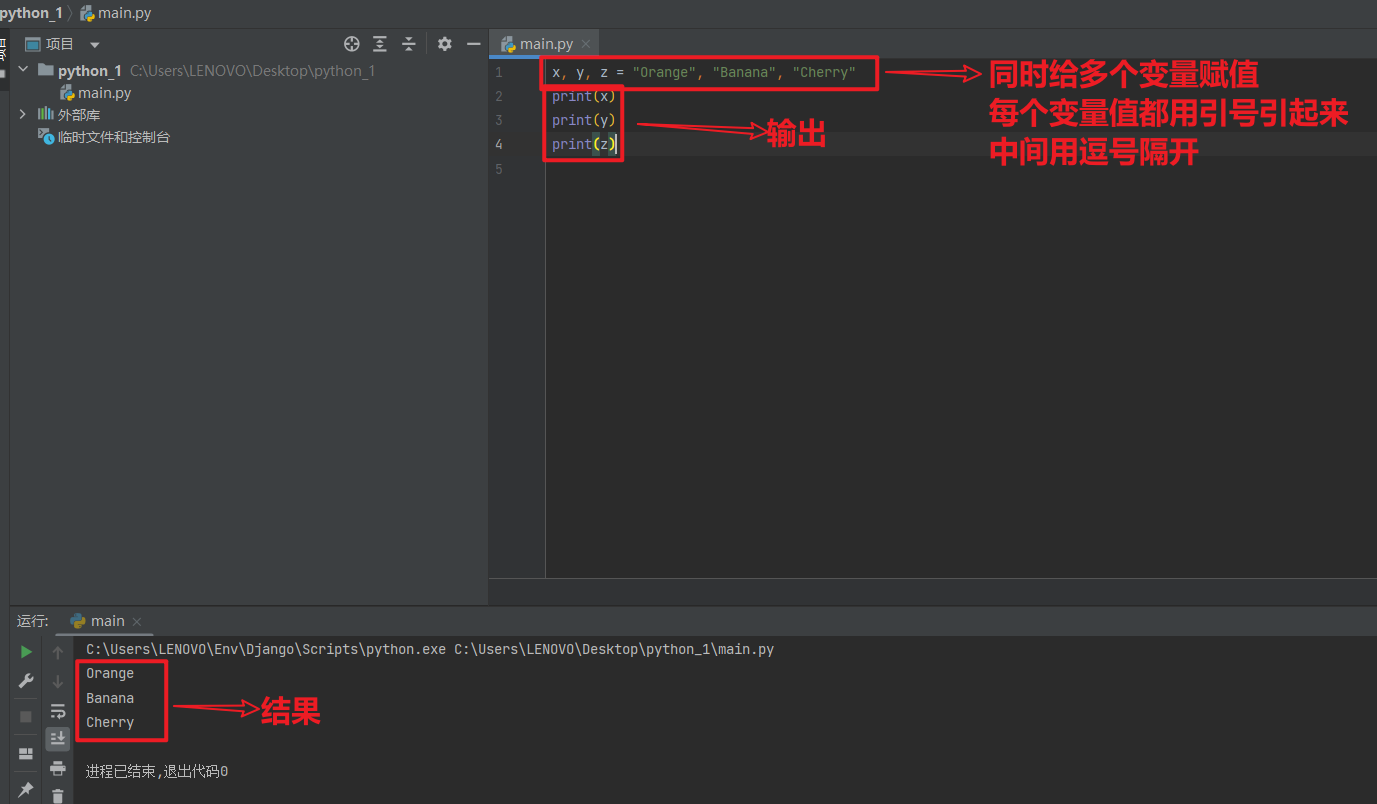
Task: Click Orange output line in console
Action: (110, 674)
